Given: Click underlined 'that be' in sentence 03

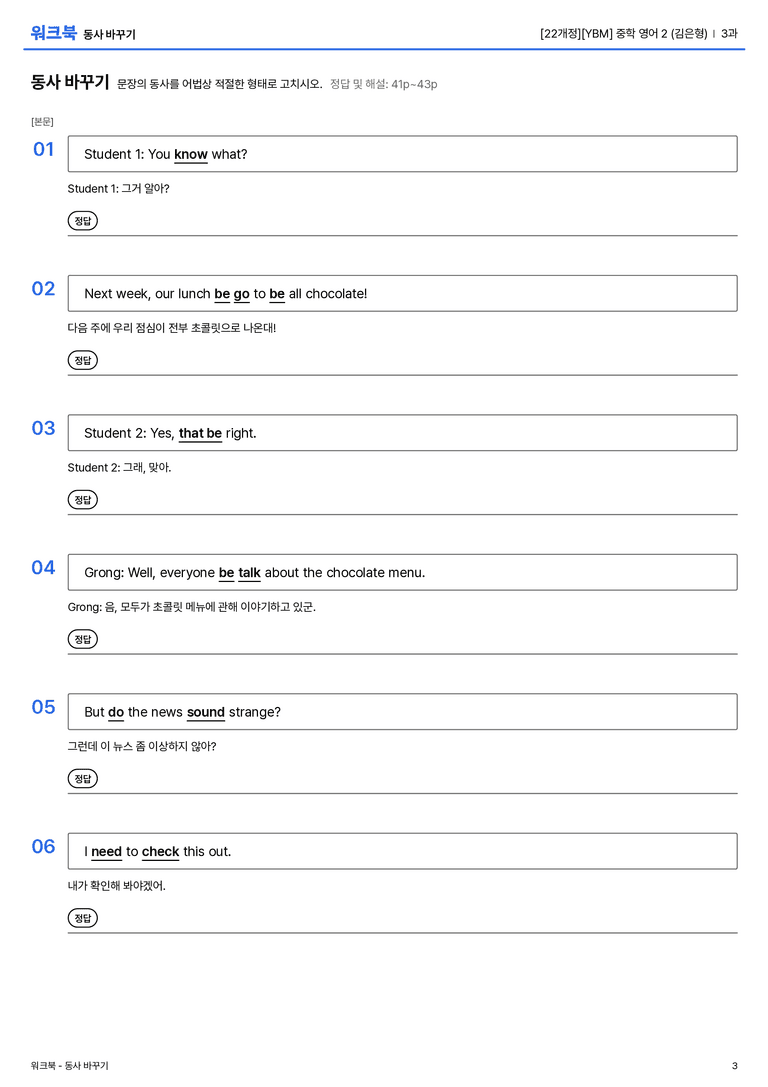Looking at the screenshot, I should [200, 433].
